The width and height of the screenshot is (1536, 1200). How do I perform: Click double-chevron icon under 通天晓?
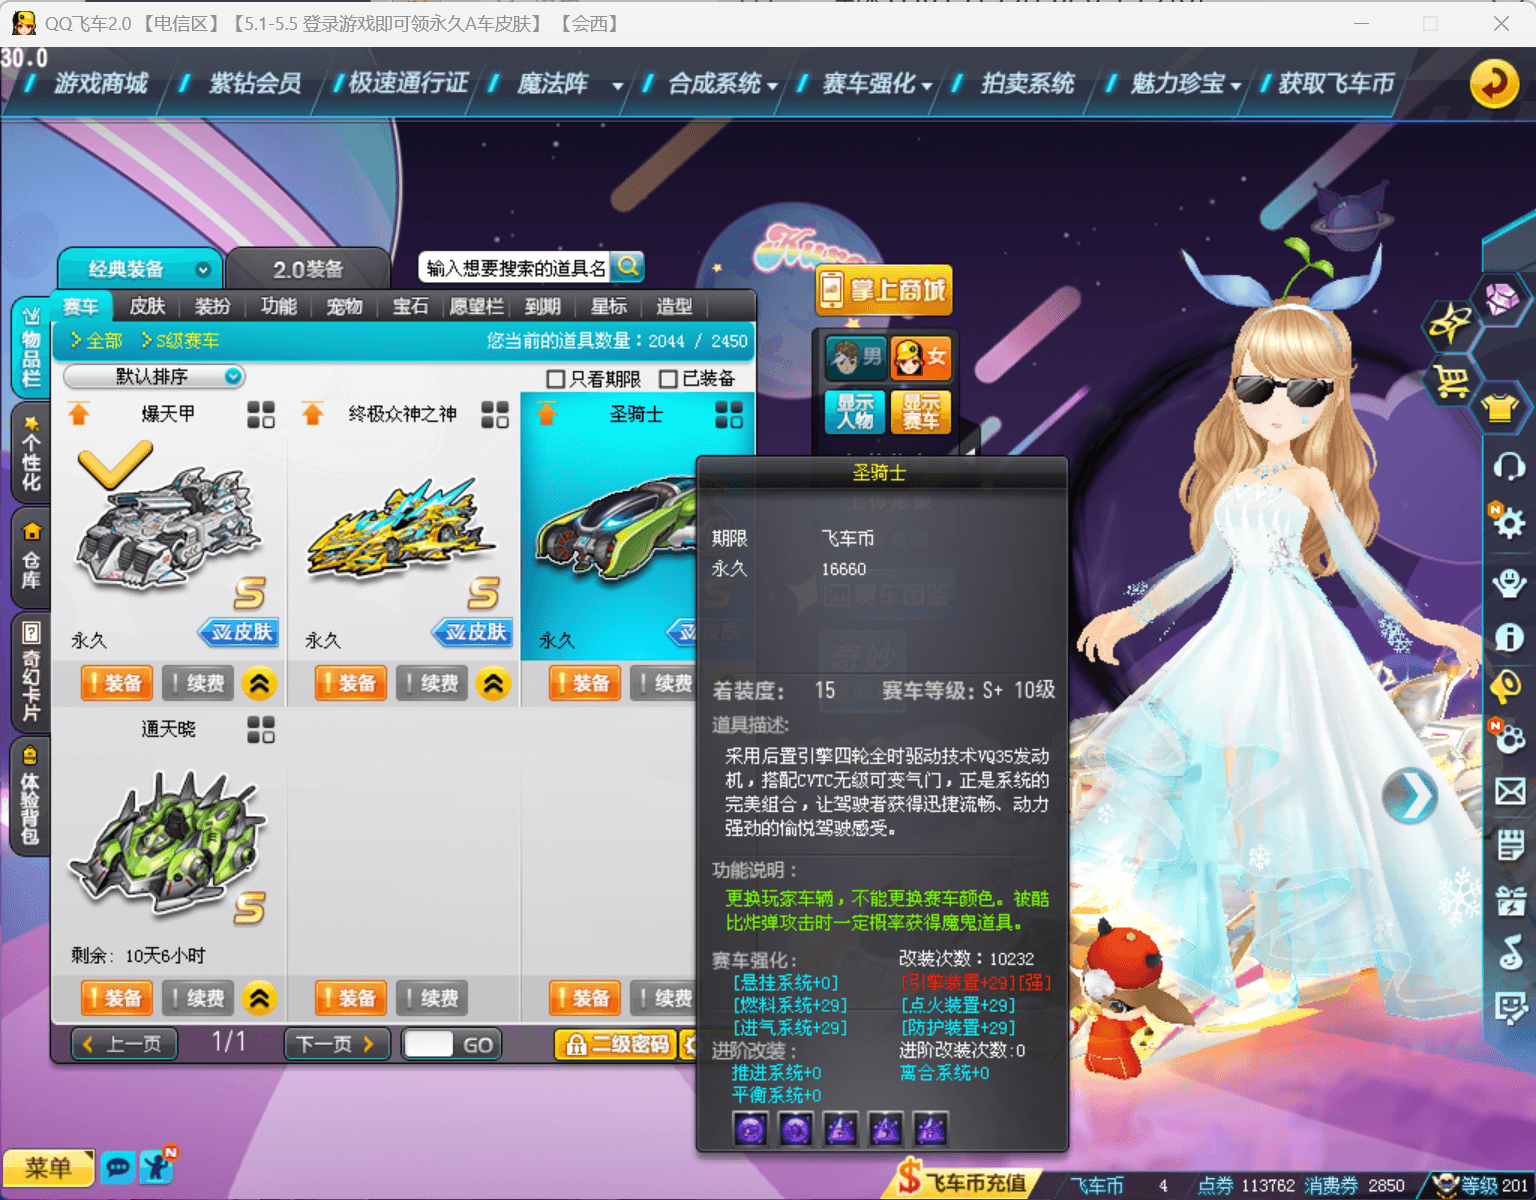click(x=260, y=998)
